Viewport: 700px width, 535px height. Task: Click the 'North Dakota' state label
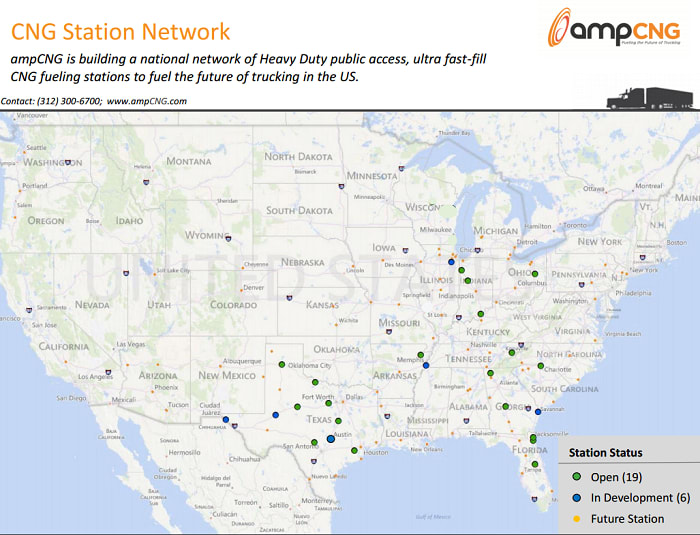(x=298, y=157)
